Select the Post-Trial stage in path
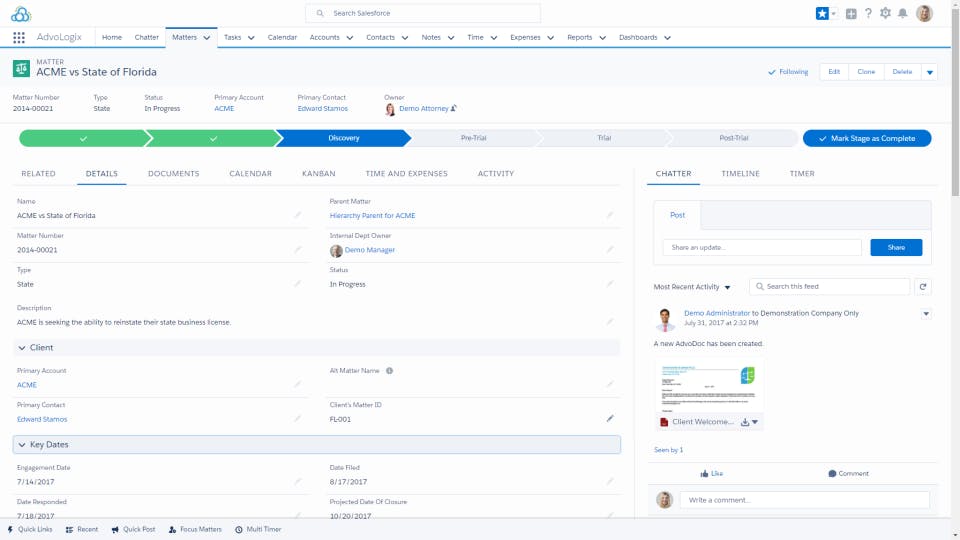The width and height of the screenshot is (960, 540). (733, 138)
